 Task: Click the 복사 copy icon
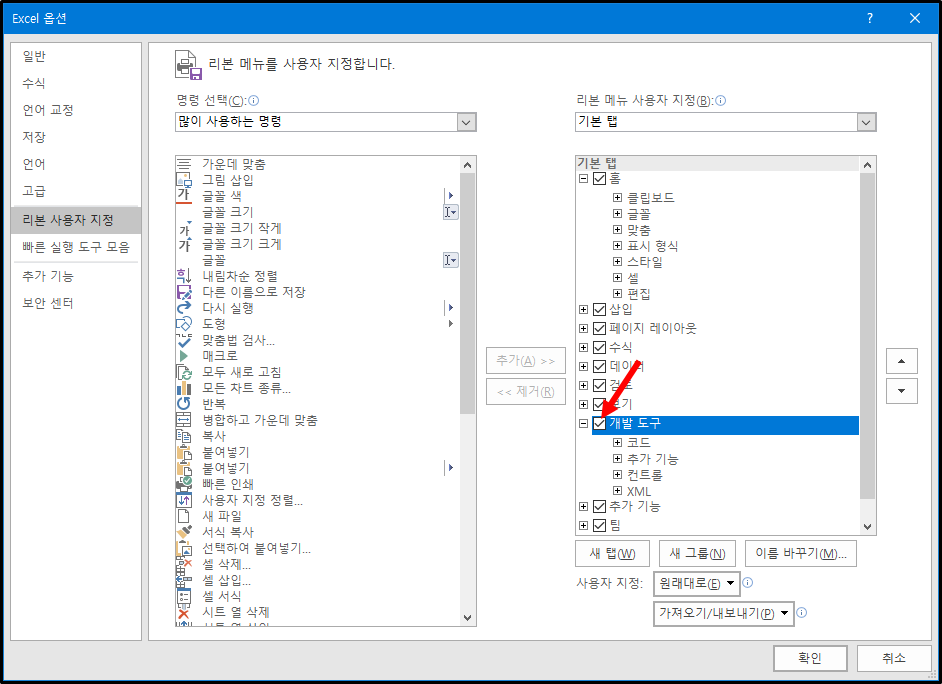pyautogui.click(x=184, y=436)
